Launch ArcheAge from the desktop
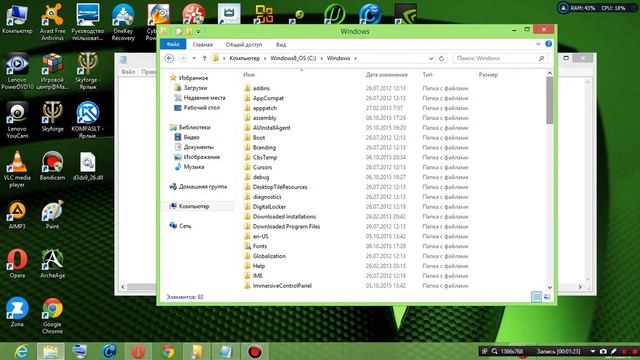Viewport: 640px width, 360px height. 52,263
